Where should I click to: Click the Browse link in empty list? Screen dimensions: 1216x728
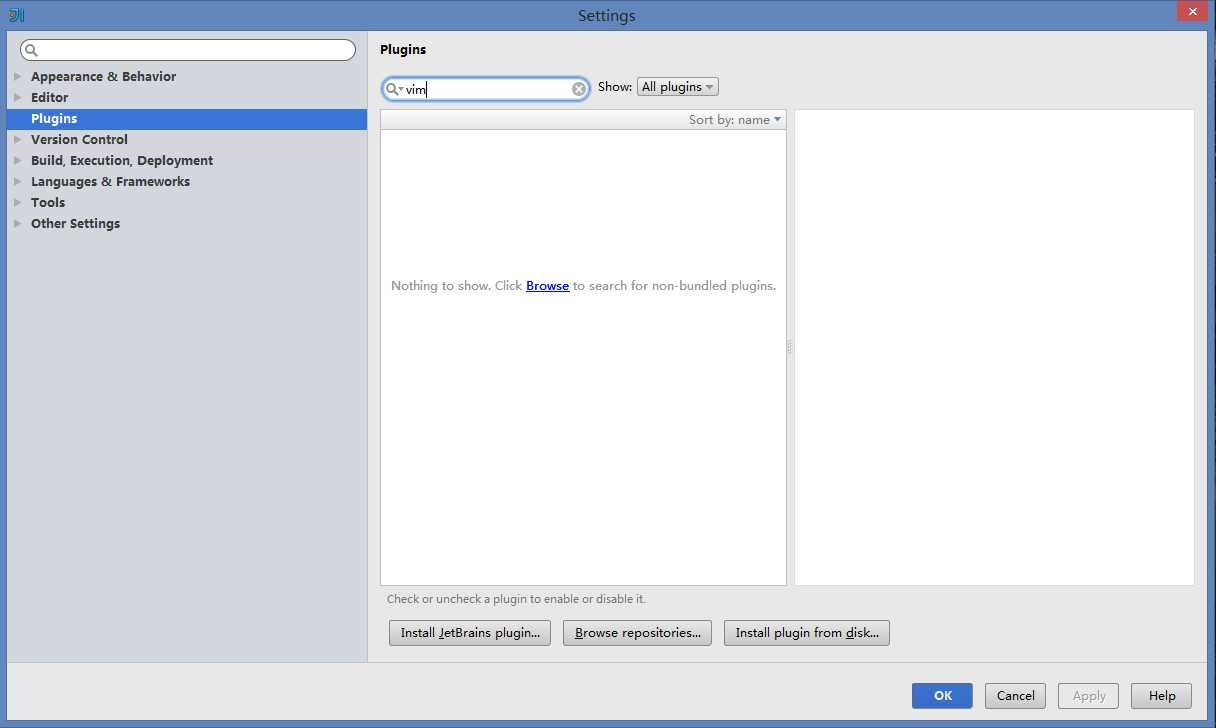coord(547,286)
